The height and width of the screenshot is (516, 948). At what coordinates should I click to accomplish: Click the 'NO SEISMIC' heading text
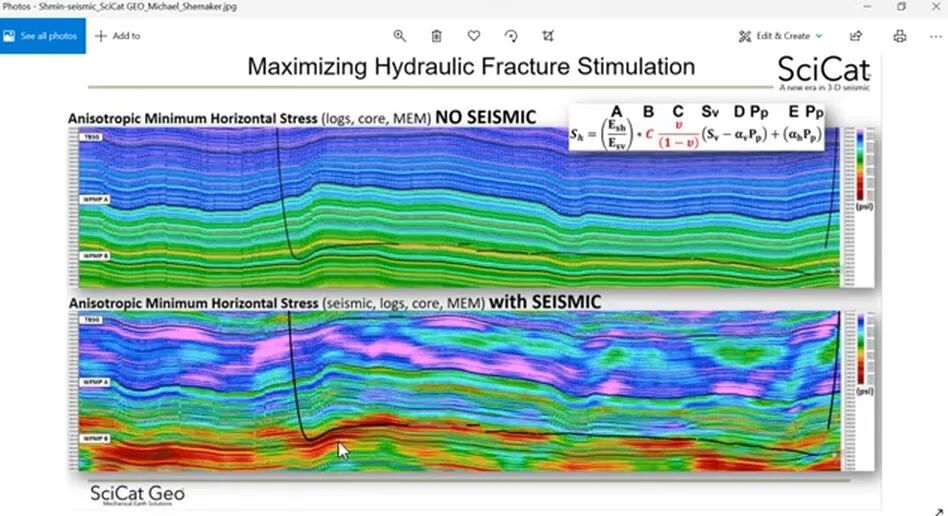(x=485, y=117)
